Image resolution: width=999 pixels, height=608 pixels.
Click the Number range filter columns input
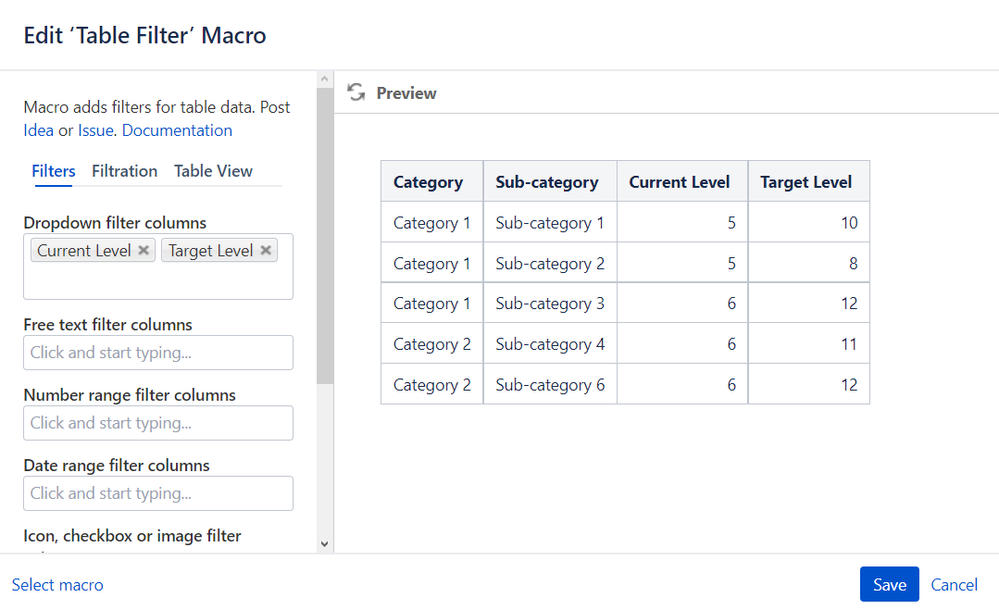(x=158, y=423)
